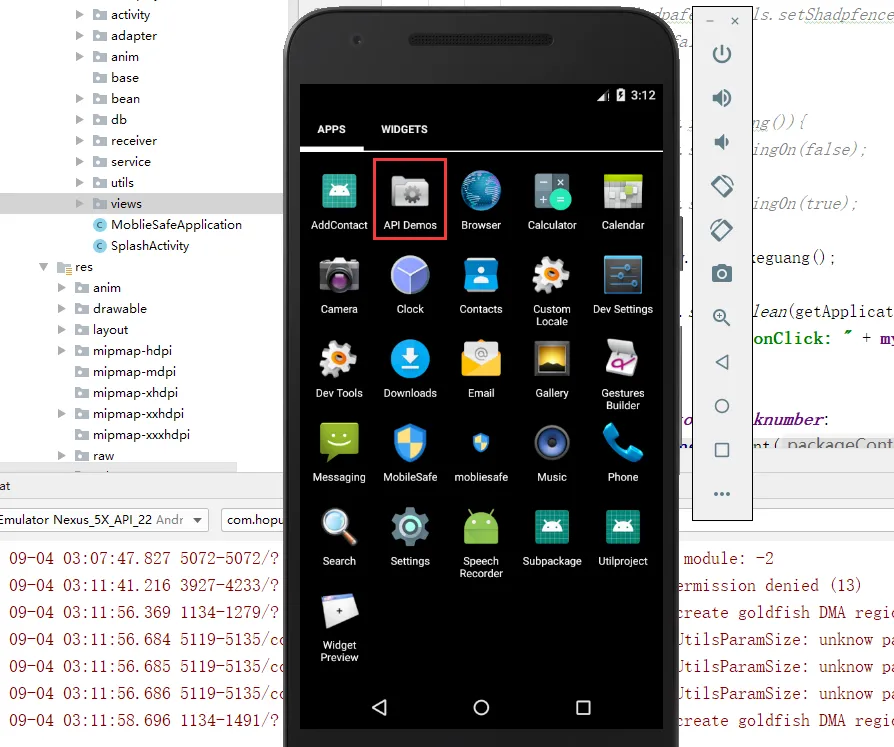Switch to the WIDGETS tab
894x747 pixels.
click(404, 129)
